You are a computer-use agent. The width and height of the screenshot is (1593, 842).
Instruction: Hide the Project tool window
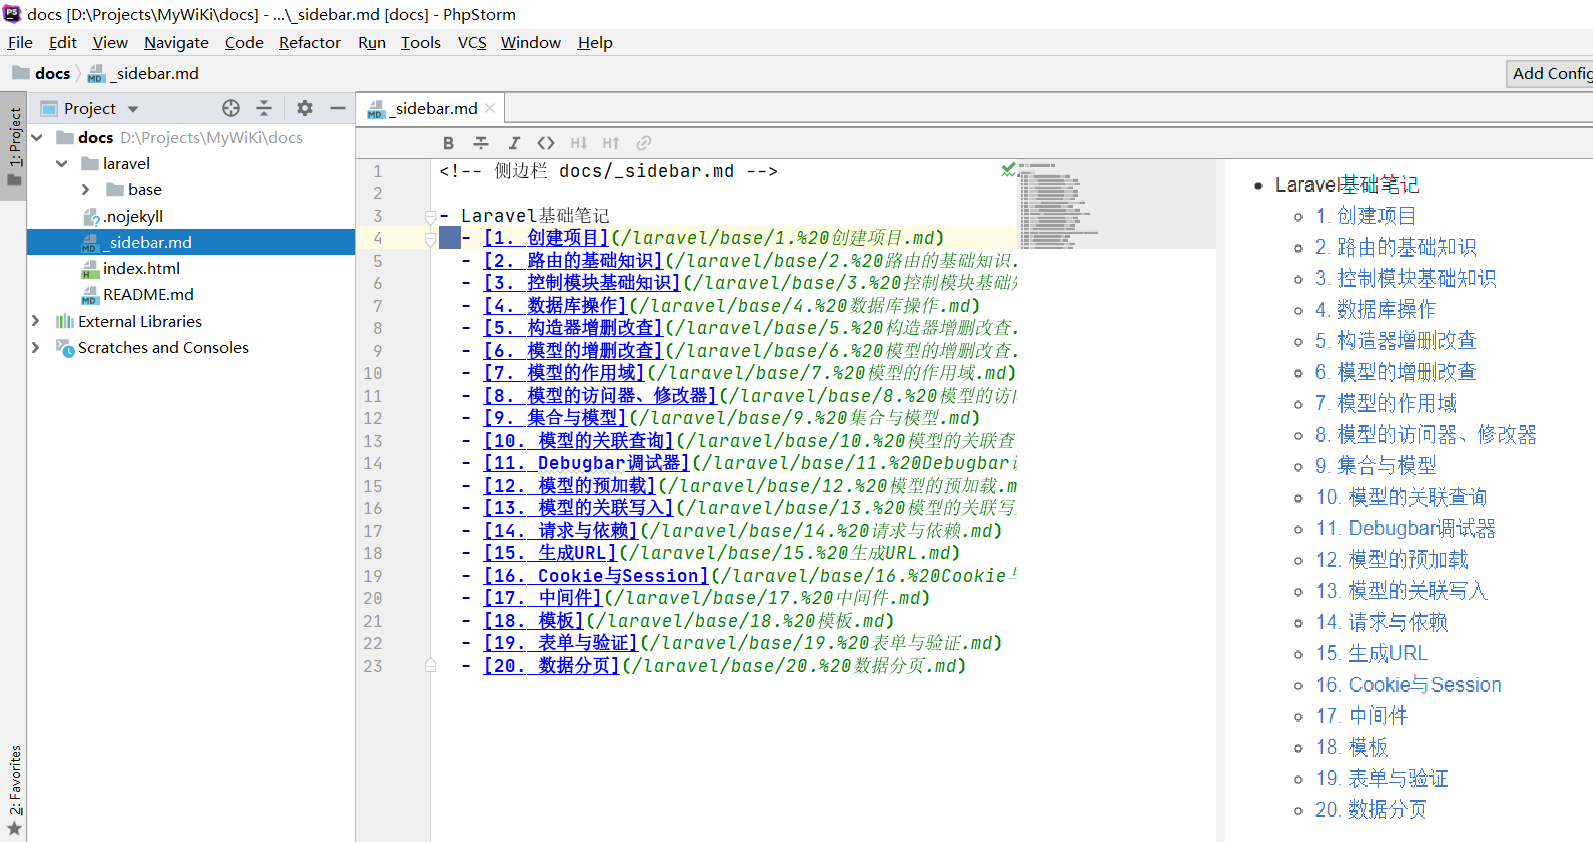tap(338, 108)
